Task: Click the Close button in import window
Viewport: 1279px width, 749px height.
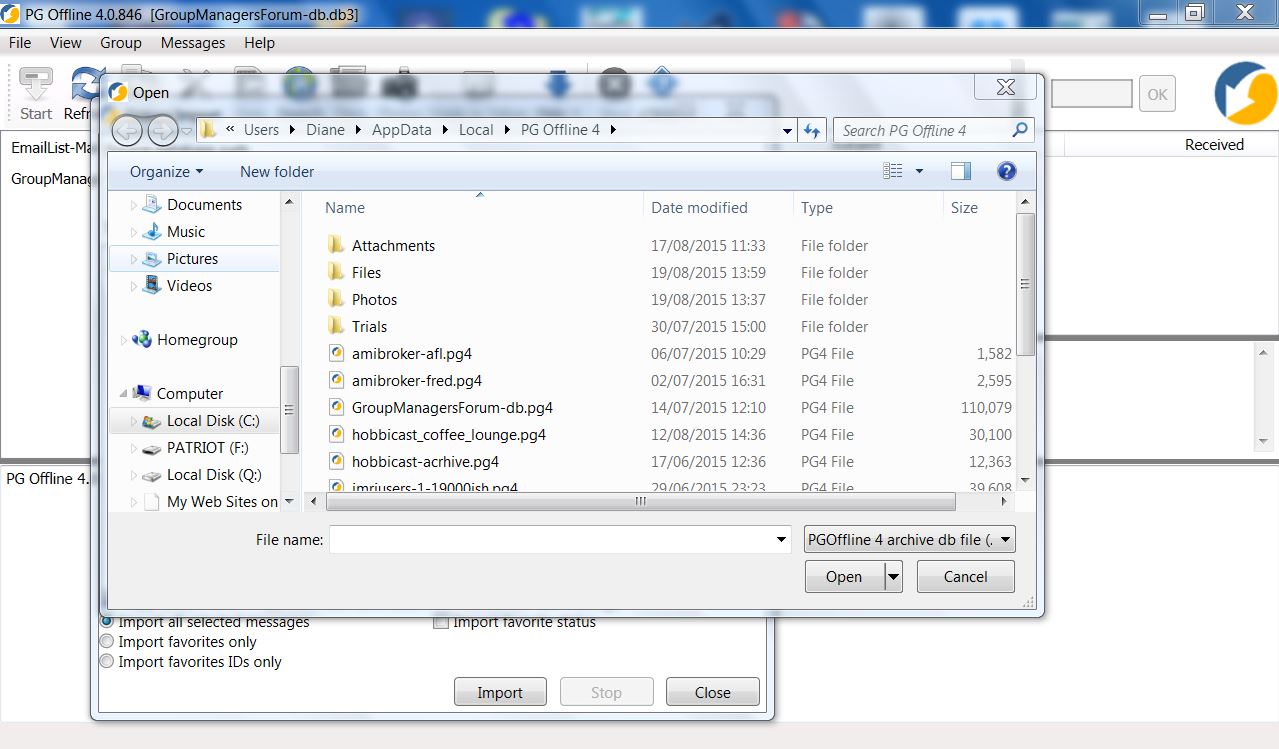Action: tap(713, 692)
